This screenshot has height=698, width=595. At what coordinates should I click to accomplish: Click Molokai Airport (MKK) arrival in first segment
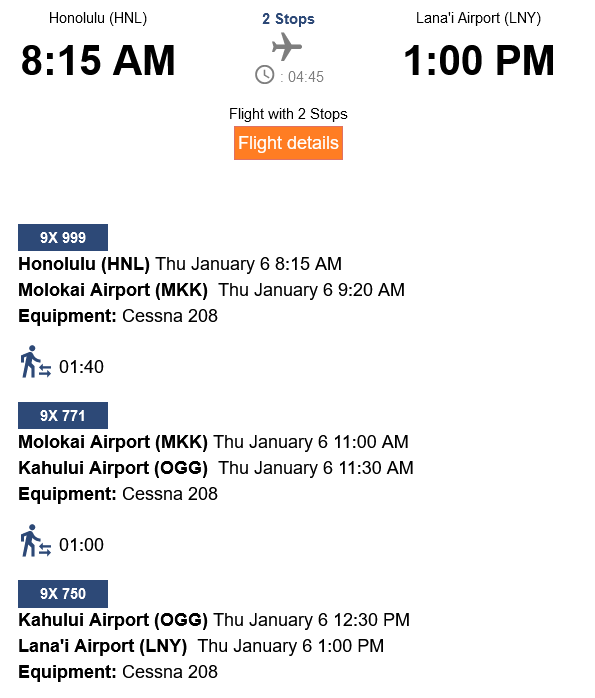point(113,290)
